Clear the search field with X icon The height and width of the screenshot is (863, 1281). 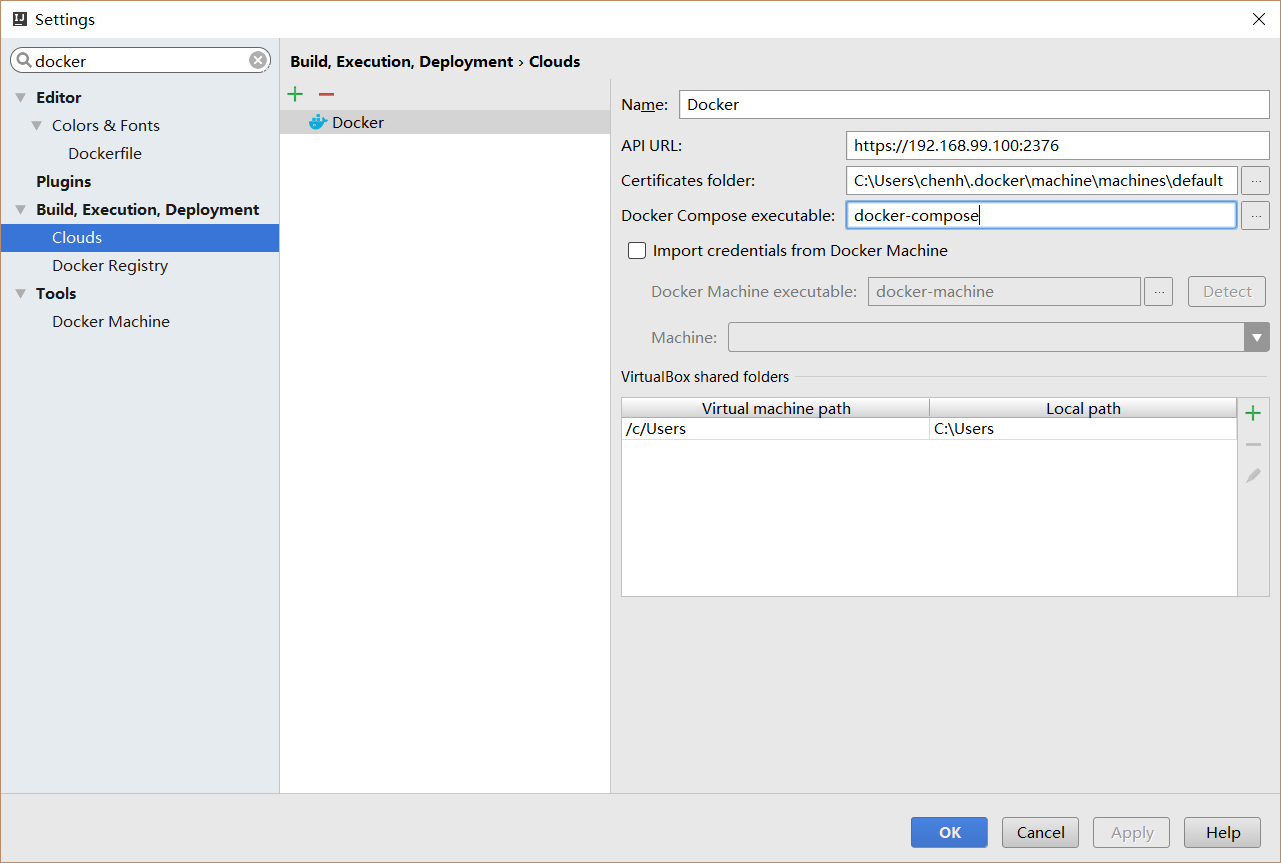[x=258, y=61]
